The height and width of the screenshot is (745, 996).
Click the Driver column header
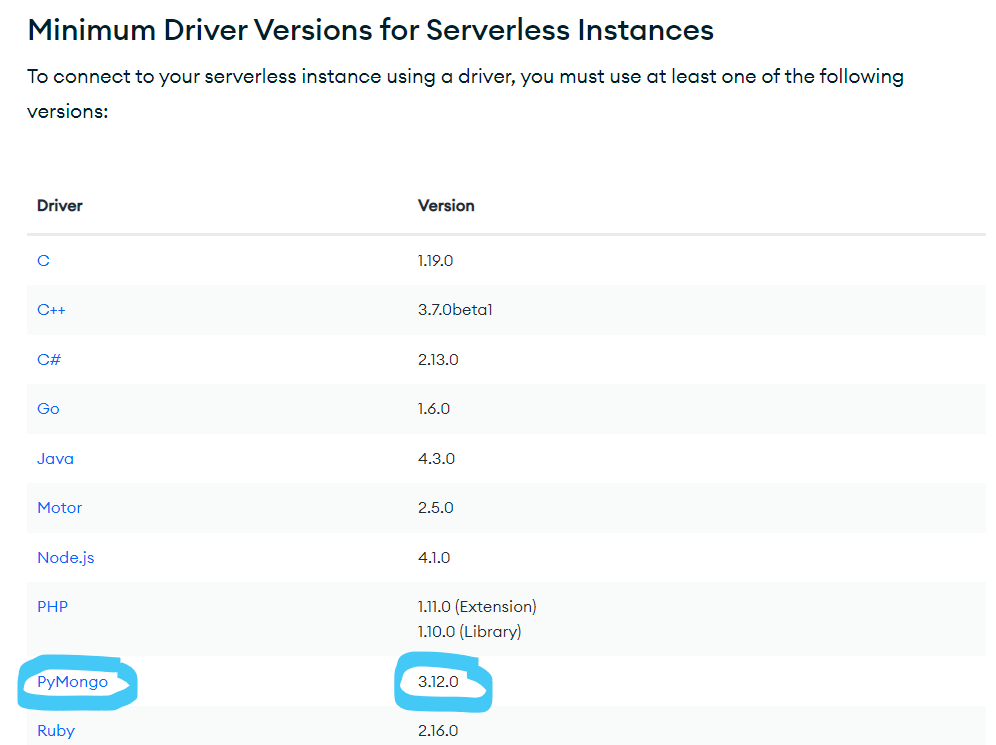tap(59, 206)
